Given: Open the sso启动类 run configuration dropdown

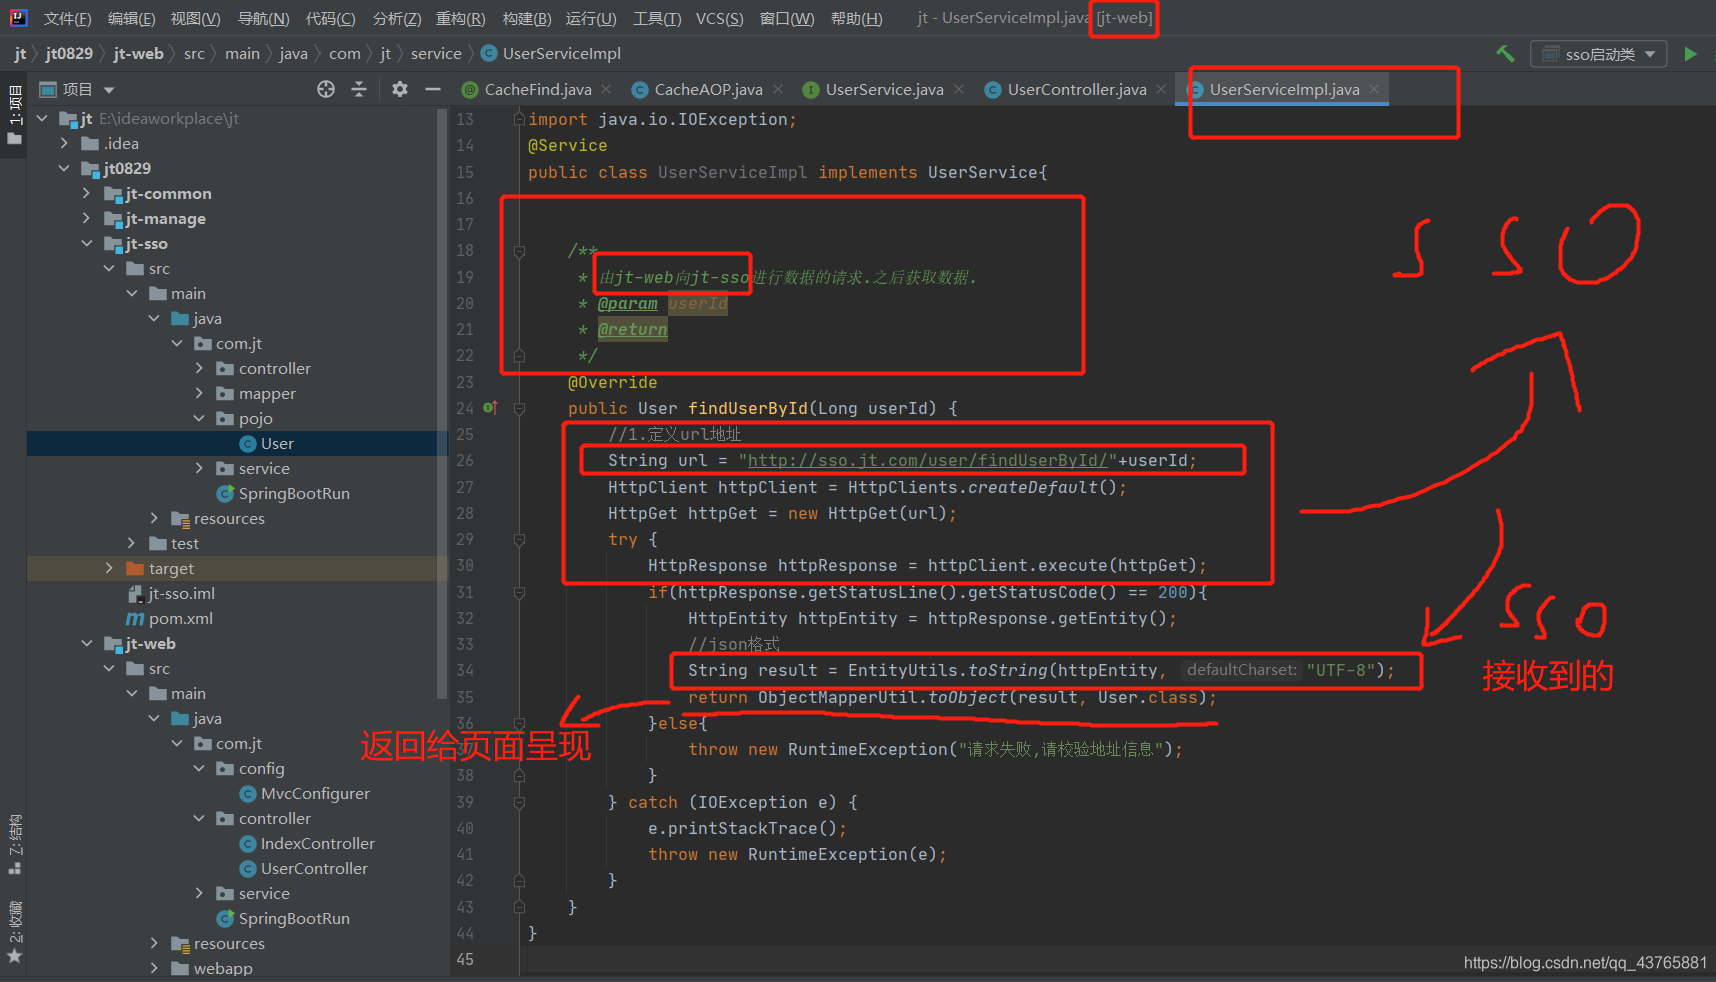Looking at the screenshot, I should point(1598,54).
